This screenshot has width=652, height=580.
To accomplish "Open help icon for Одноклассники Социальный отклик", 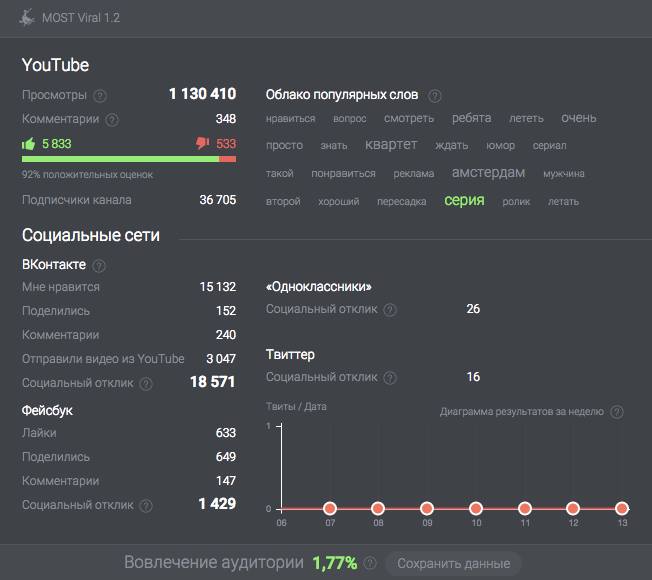I will [390, 310].
